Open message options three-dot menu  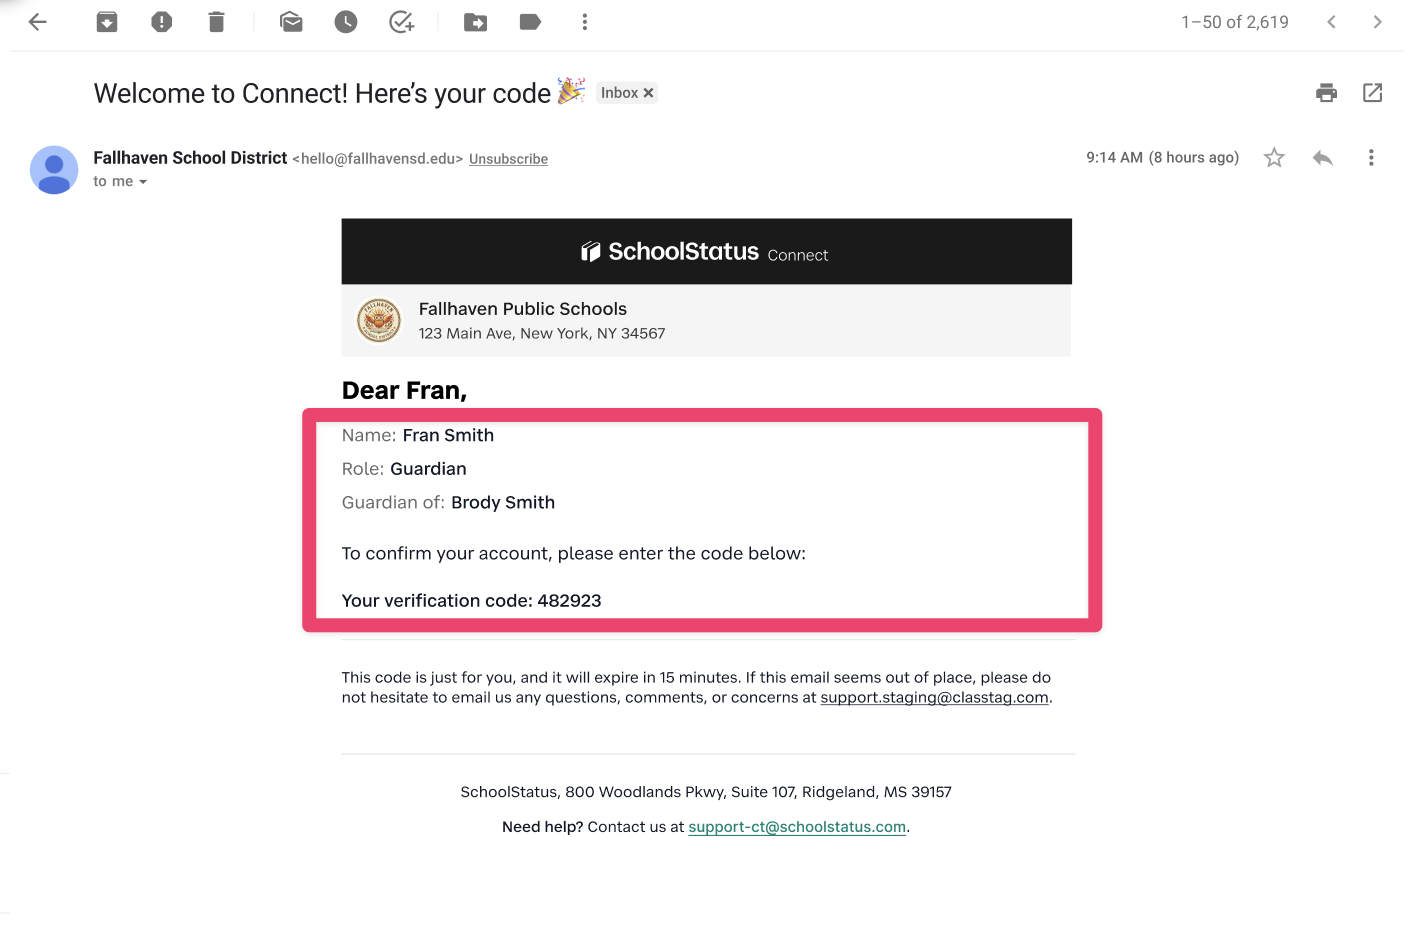[1371, 158]
